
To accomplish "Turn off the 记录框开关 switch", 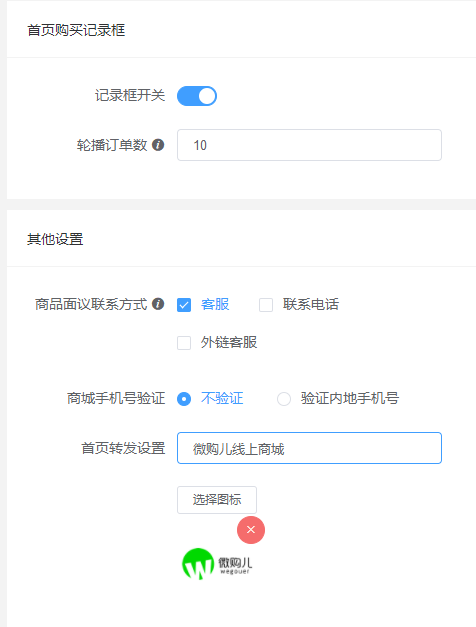I will coord(197,96).
